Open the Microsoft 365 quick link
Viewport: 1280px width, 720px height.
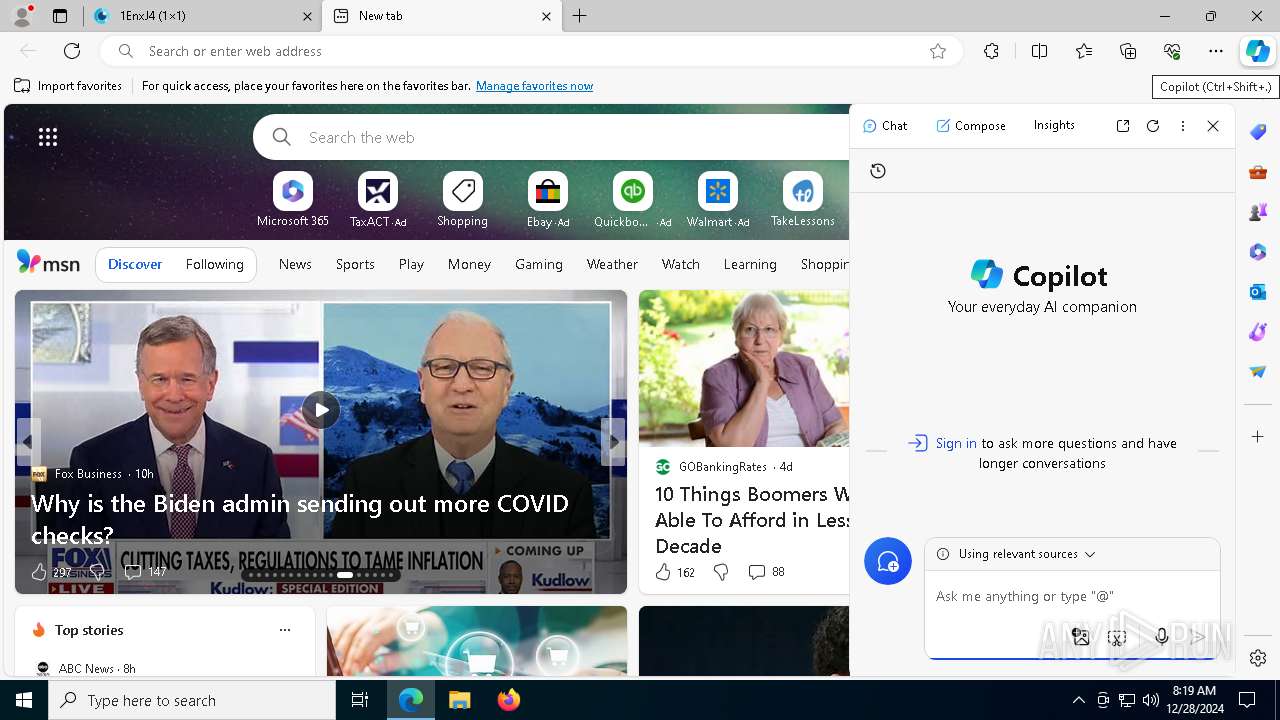tap(292, 201)
